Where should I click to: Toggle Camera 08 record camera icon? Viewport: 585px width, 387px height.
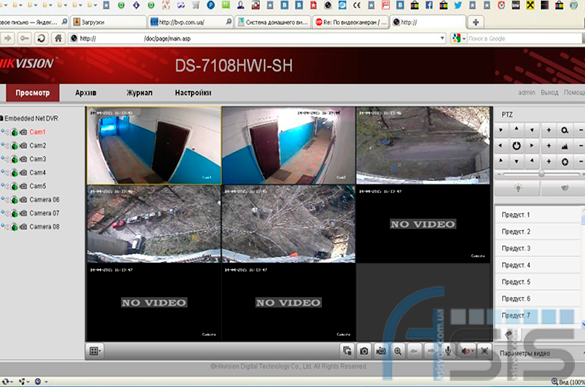[23, 227]
